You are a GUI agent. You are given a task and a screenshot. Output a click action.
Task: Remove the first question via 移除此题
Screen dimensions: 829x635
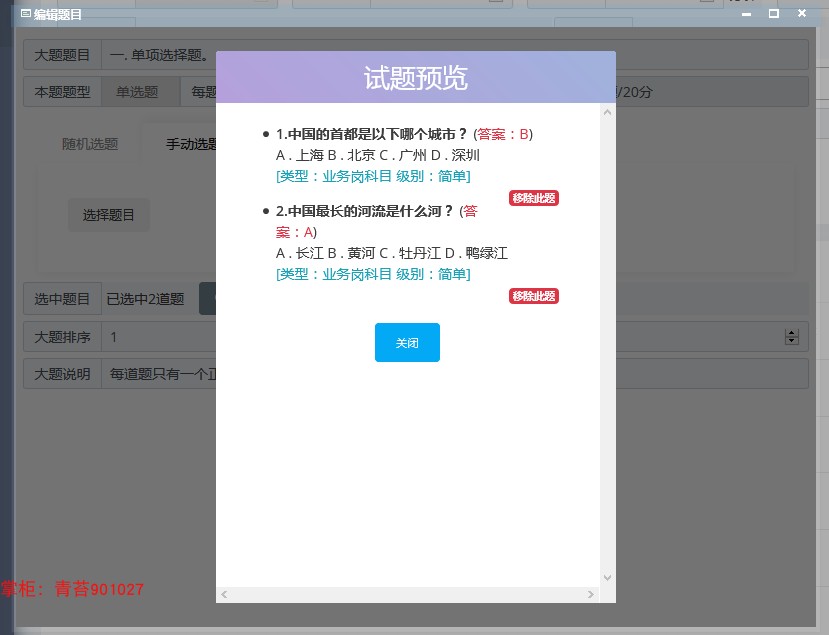(534, 198)
